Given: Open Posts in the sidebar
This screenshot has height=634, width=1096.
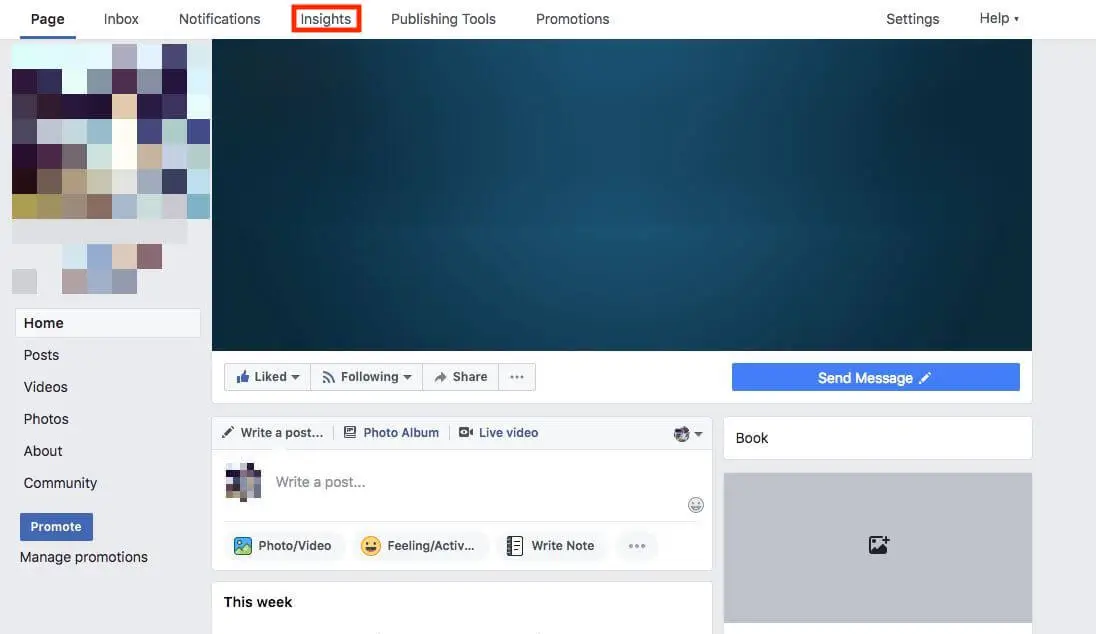Looking at the screenshot, I should (41, 355).
